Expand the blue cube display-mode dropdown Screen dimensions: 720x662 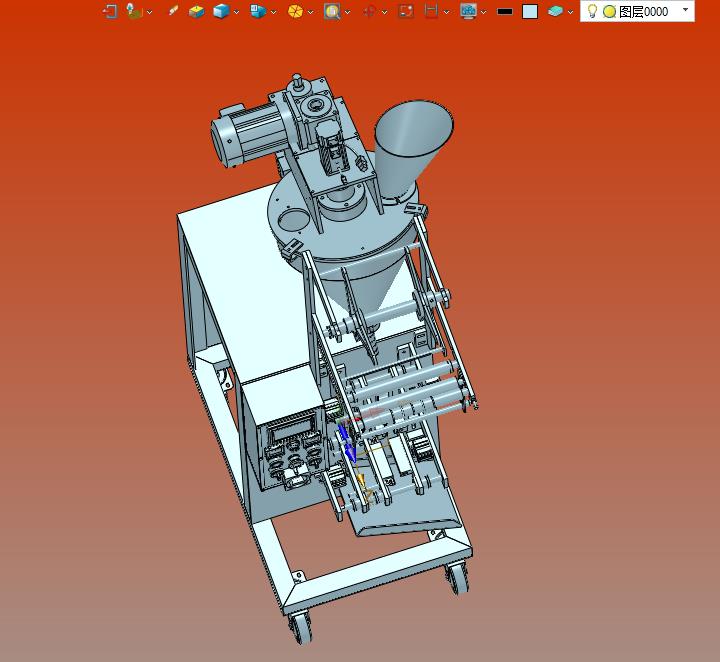tap(236, 12)
